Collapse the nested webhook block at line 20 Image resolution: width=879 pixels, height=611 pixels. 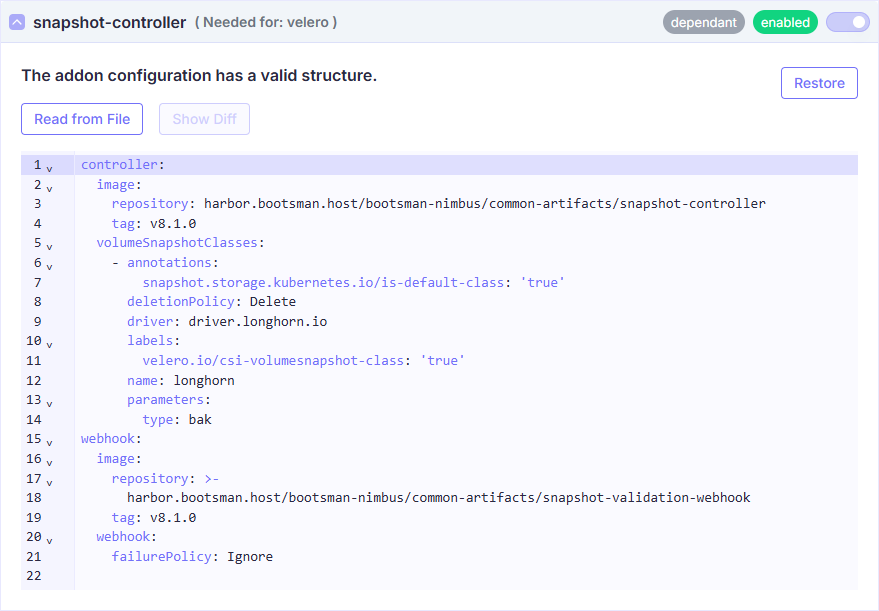(x=50, y=539)
